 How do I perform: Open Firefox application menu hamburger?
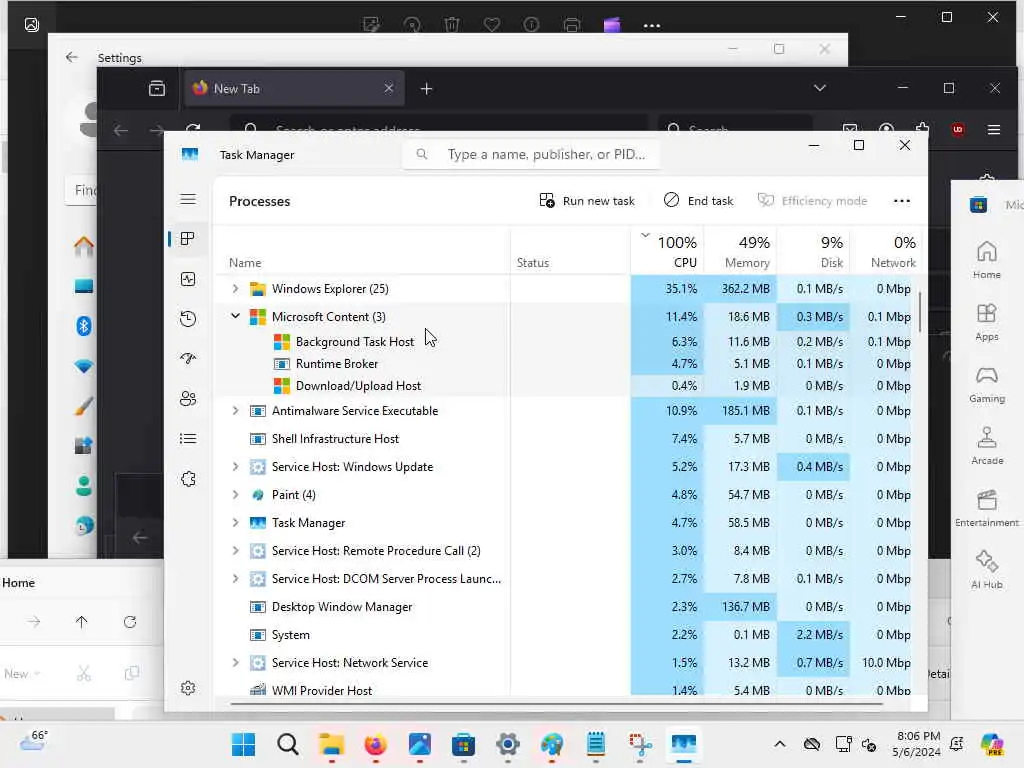point(994,129)
